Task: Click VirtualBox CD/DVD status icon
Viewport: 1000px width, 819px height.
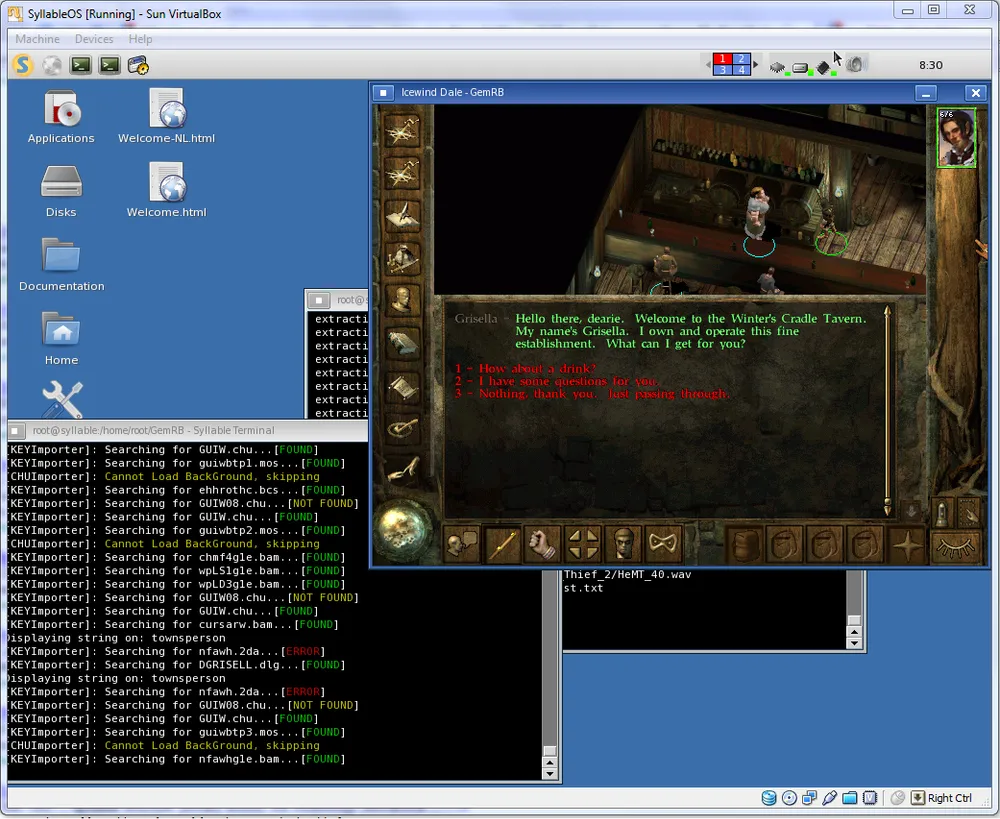Action: pos(790,798)
